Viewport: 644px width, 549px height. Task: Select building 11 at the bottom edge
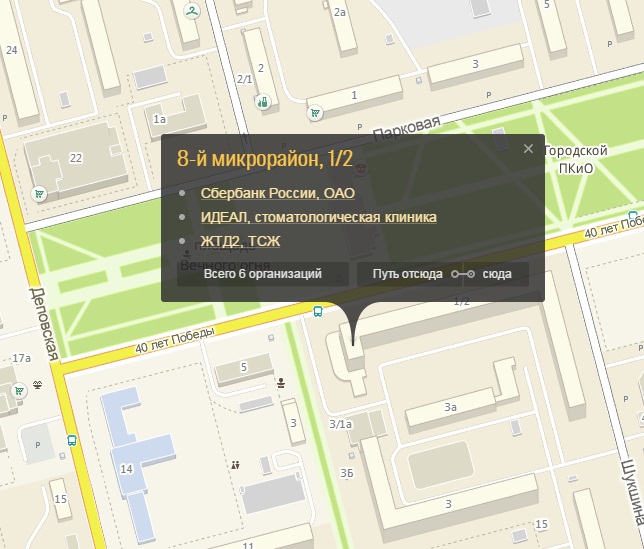point(248,545)
